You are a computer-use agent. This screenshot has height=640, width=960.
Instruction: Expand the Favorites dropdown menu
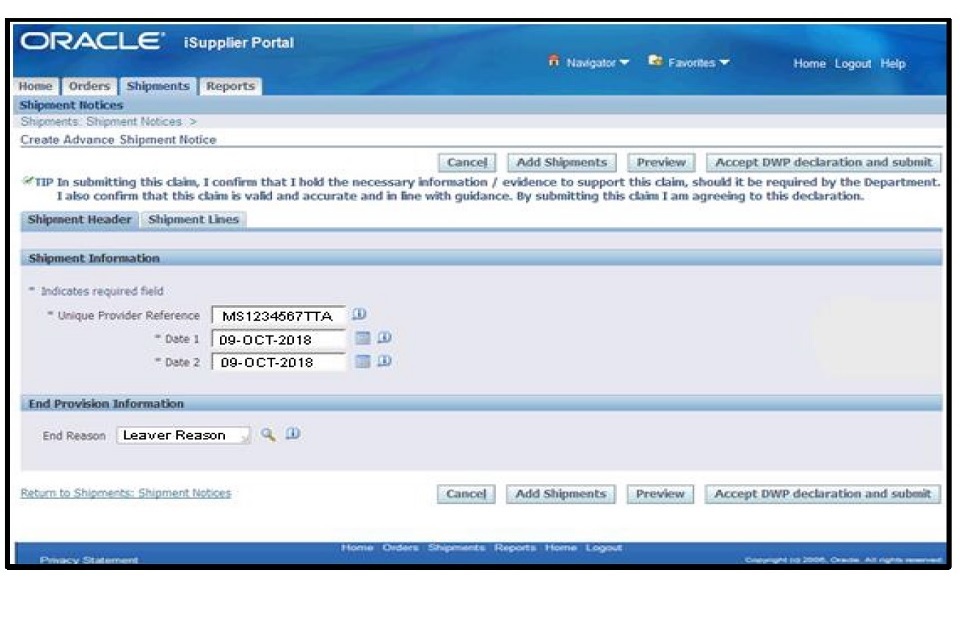click(x=690, y=63)
